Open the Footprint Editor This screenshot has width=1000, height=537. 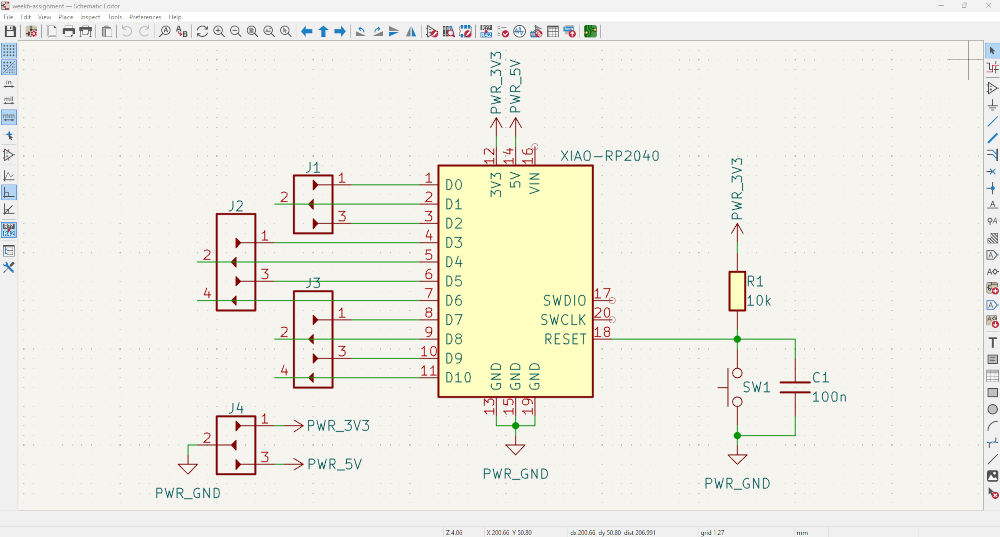tap(465, 31)
